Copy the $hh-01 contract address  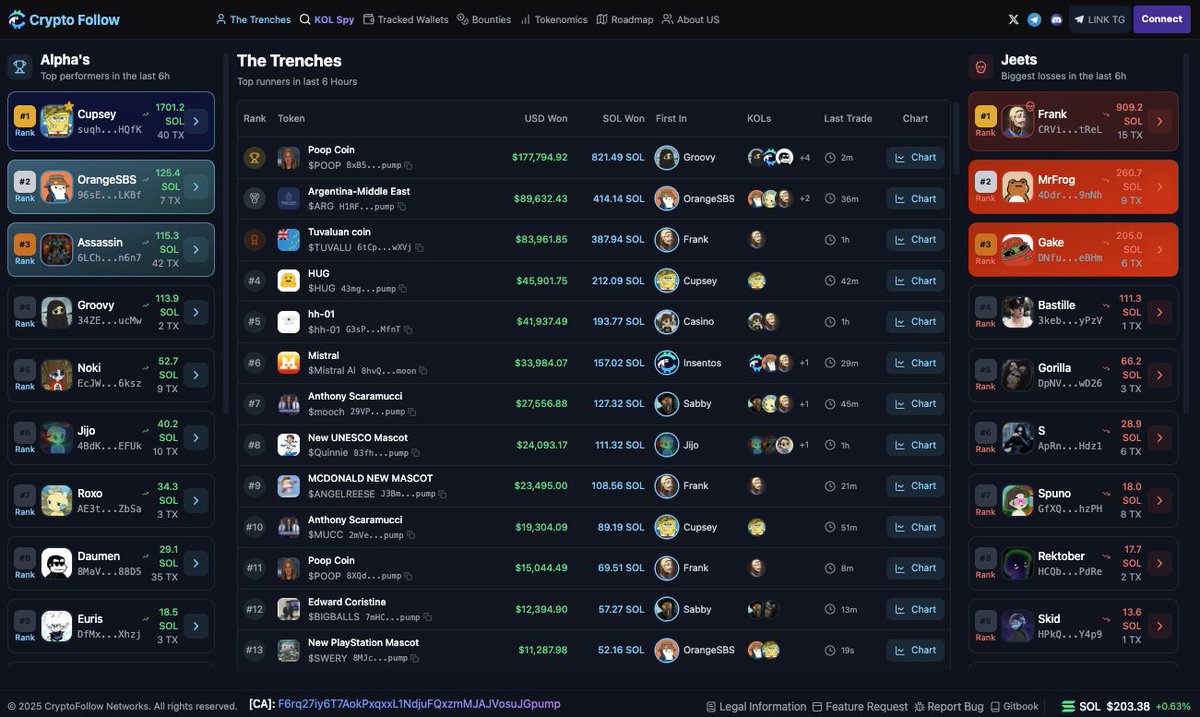408,329
